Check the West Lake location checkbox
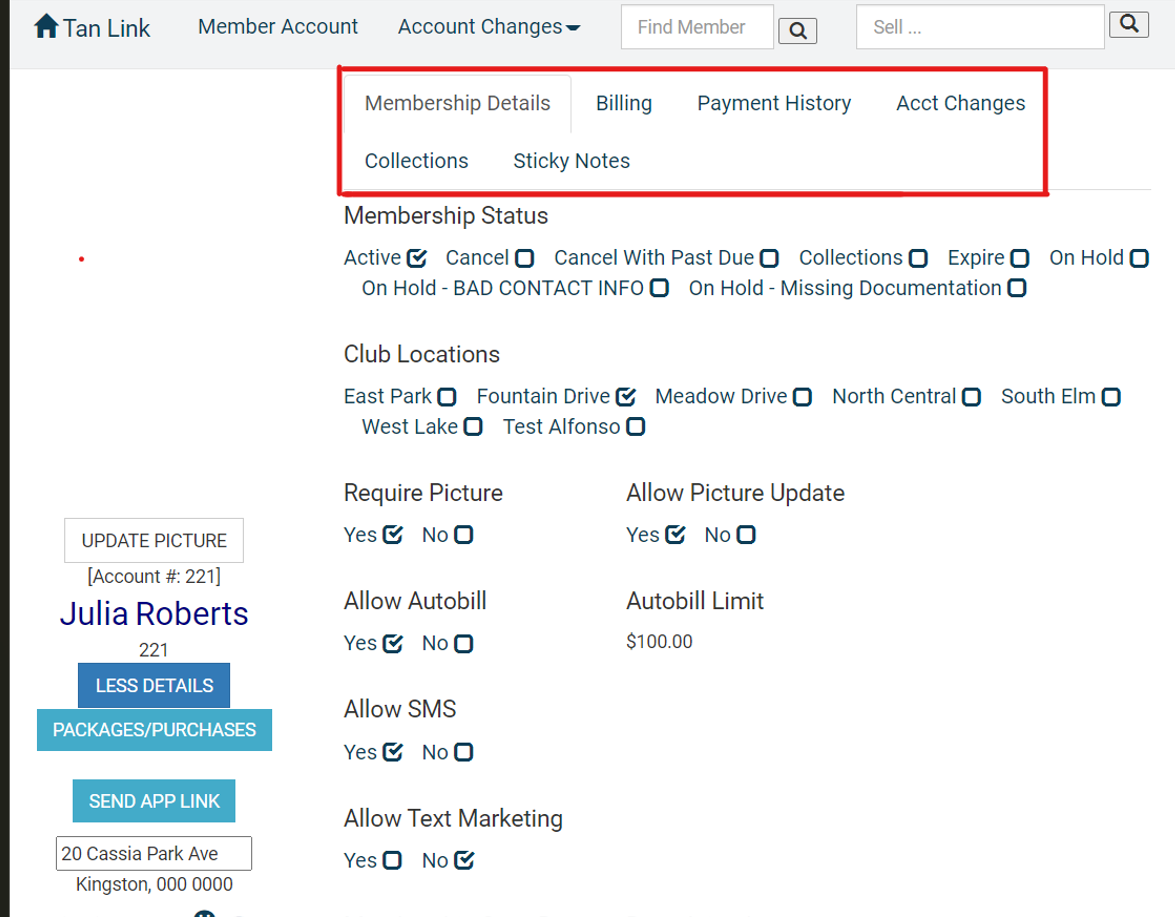The image size is (1175, 917). [x=473, y=427]
